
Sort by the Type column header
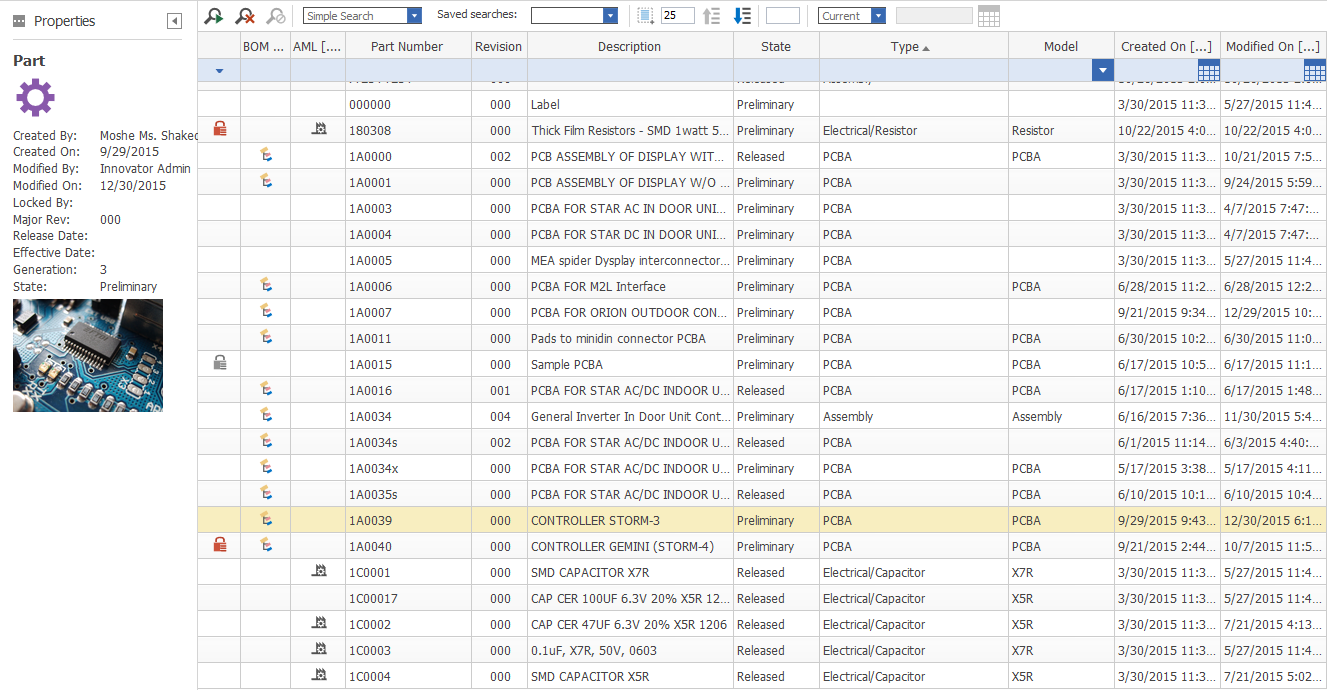pos(914,46)
